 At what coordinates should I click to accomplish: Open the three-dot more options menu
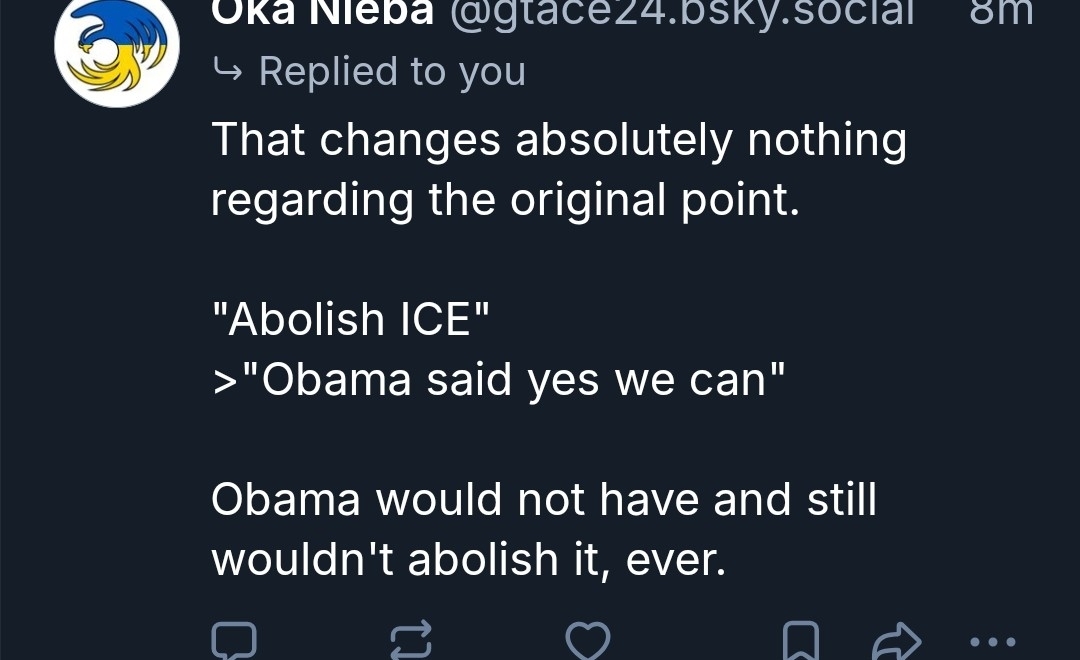click(x=993, y=642)
